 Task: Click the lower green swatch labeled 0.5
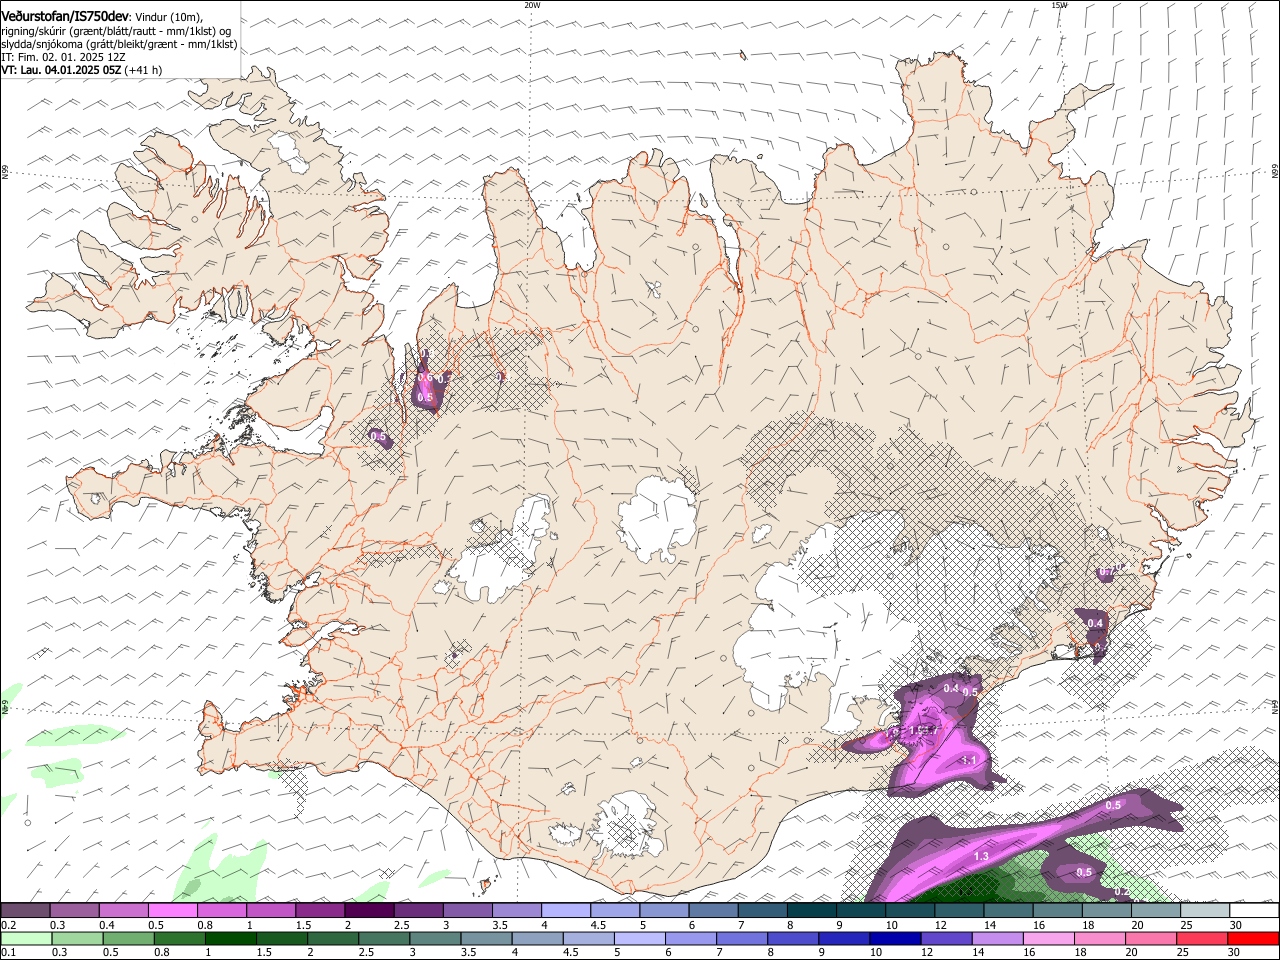pyautogui.click(x=128, y=939)
